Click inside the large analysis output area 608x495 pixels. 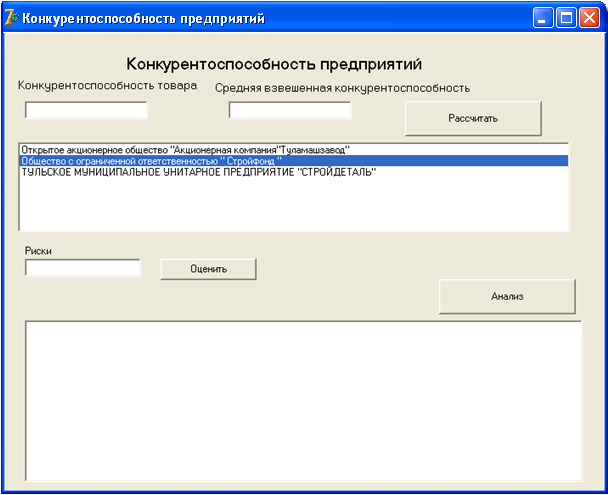304,401
